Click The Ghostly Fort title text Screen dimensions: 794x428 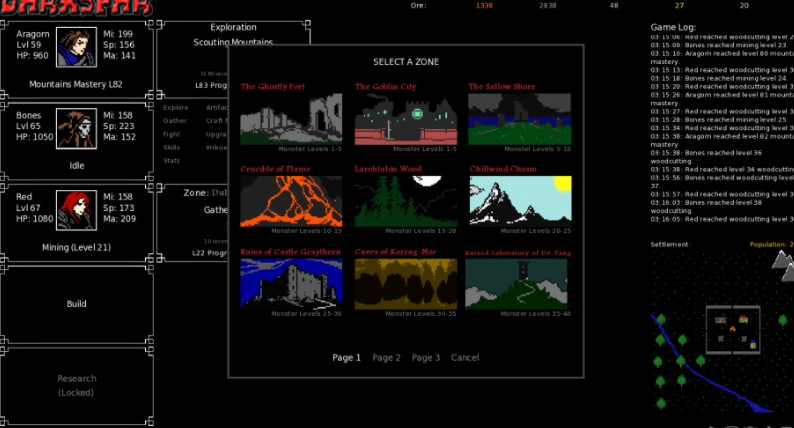[x=272, y=87]
